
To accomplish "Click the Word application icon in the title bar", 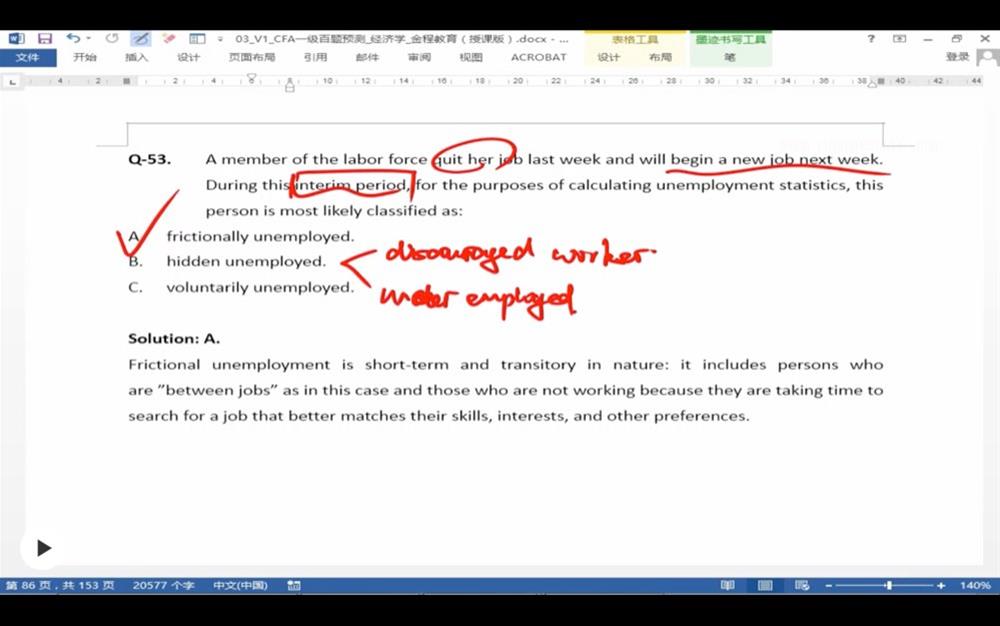I will pyautogui.click(x=17, y=39).
